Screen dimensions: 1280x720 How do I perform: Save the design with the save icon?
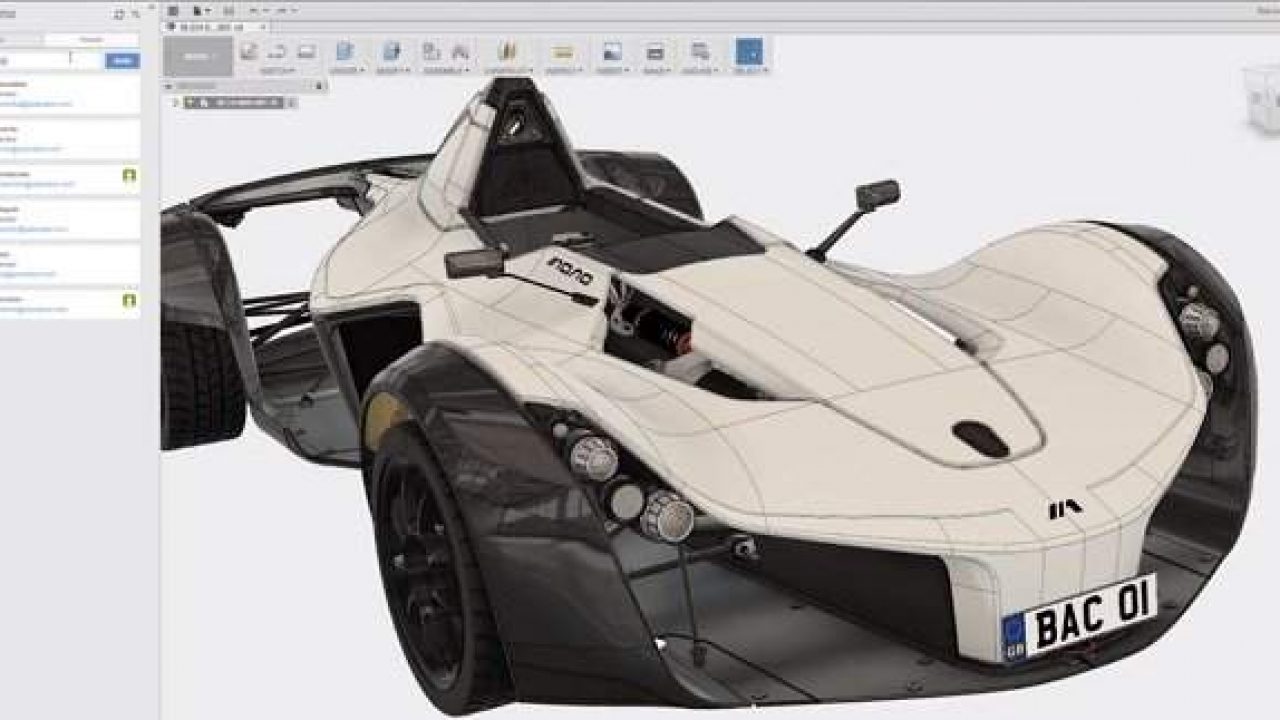pyautogui.click(x=228, y=11)
